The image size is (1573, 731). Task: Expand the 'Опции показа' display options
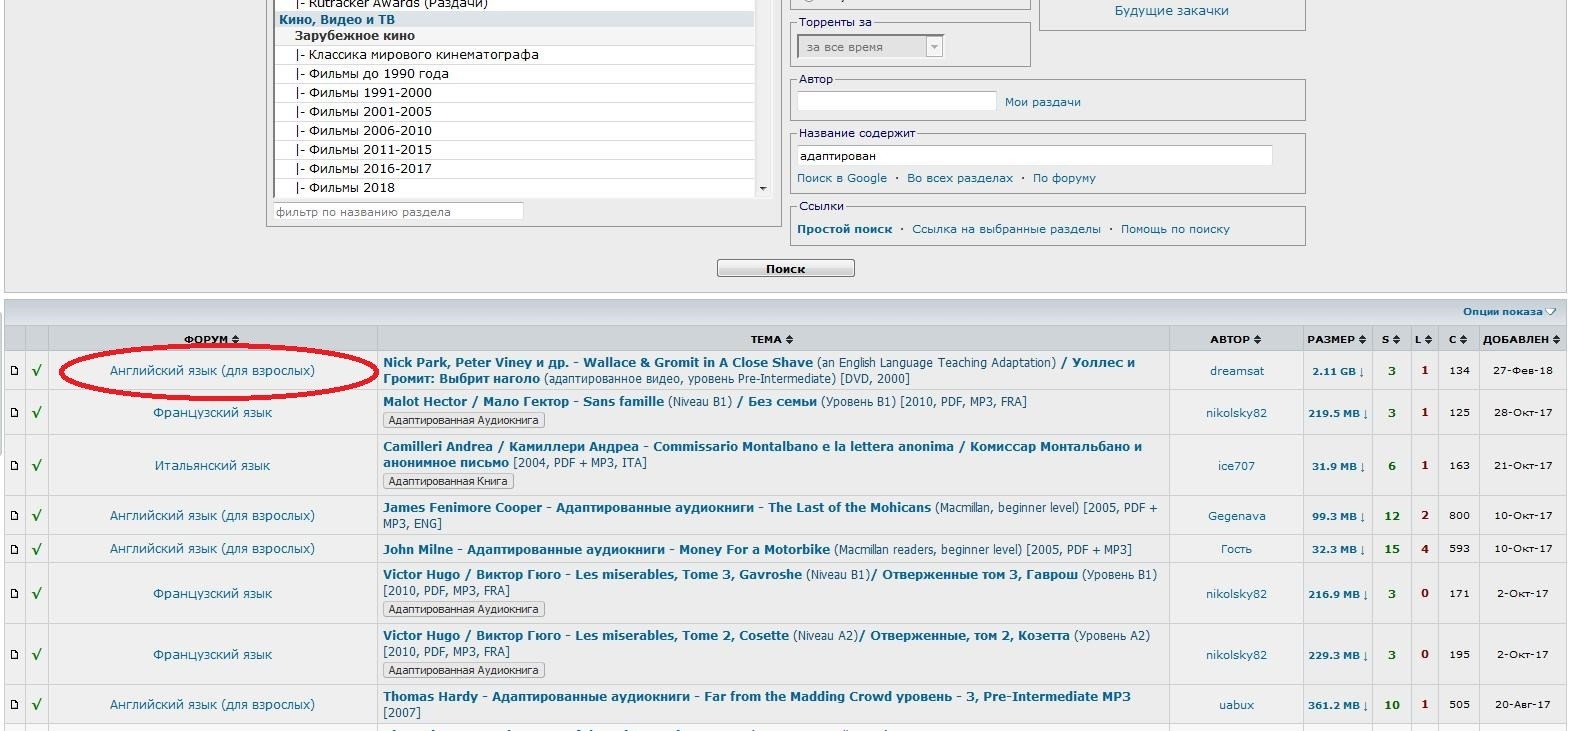[x=1509, y=312]
